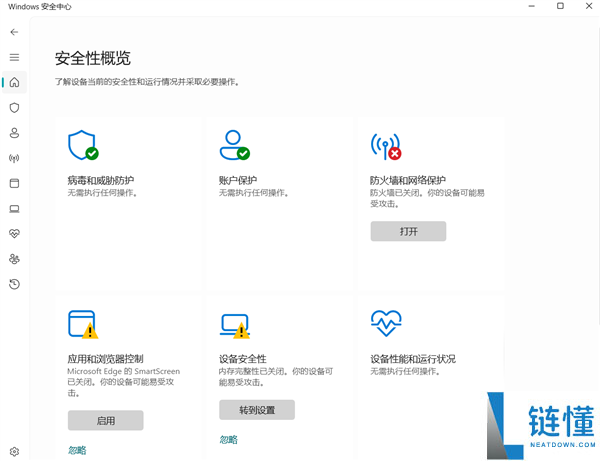The height and width of the screenshot is (461, 600).
Task: Click the large shield with green check
Action: coord(83,145)
